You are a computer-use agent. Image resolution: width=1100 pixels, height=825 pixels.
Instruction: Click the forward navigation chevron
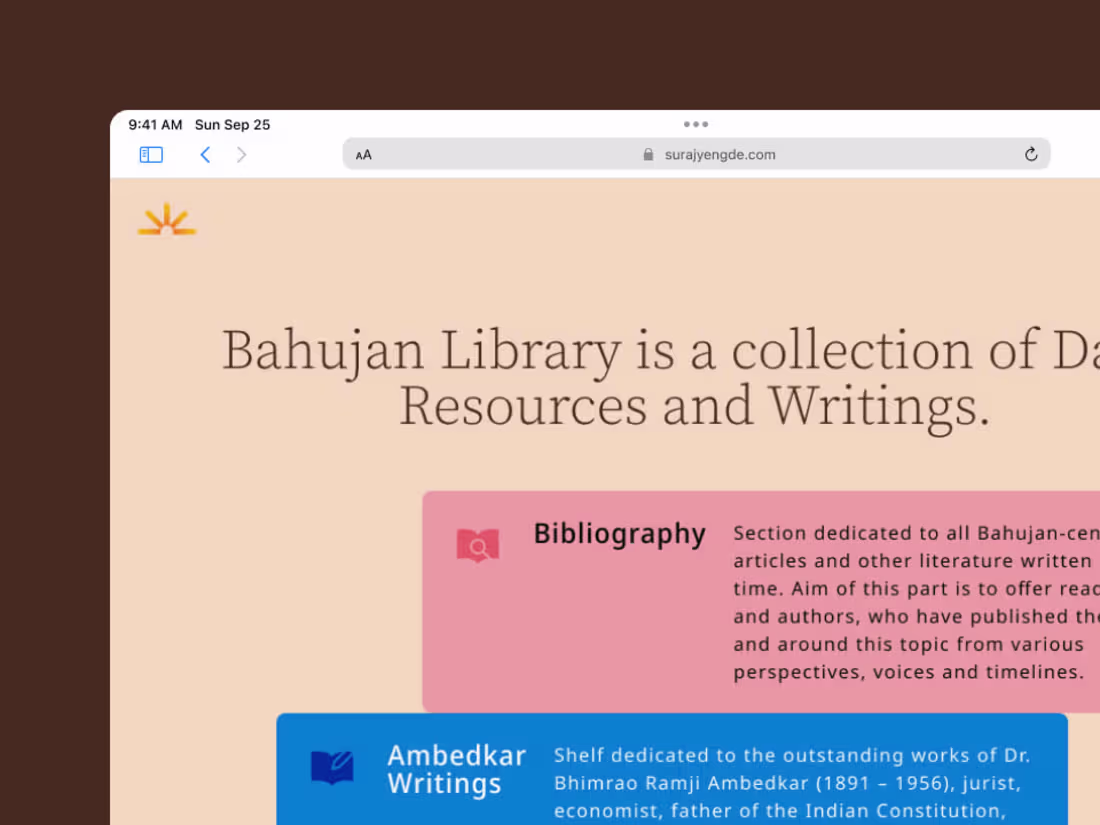(241, 154)
